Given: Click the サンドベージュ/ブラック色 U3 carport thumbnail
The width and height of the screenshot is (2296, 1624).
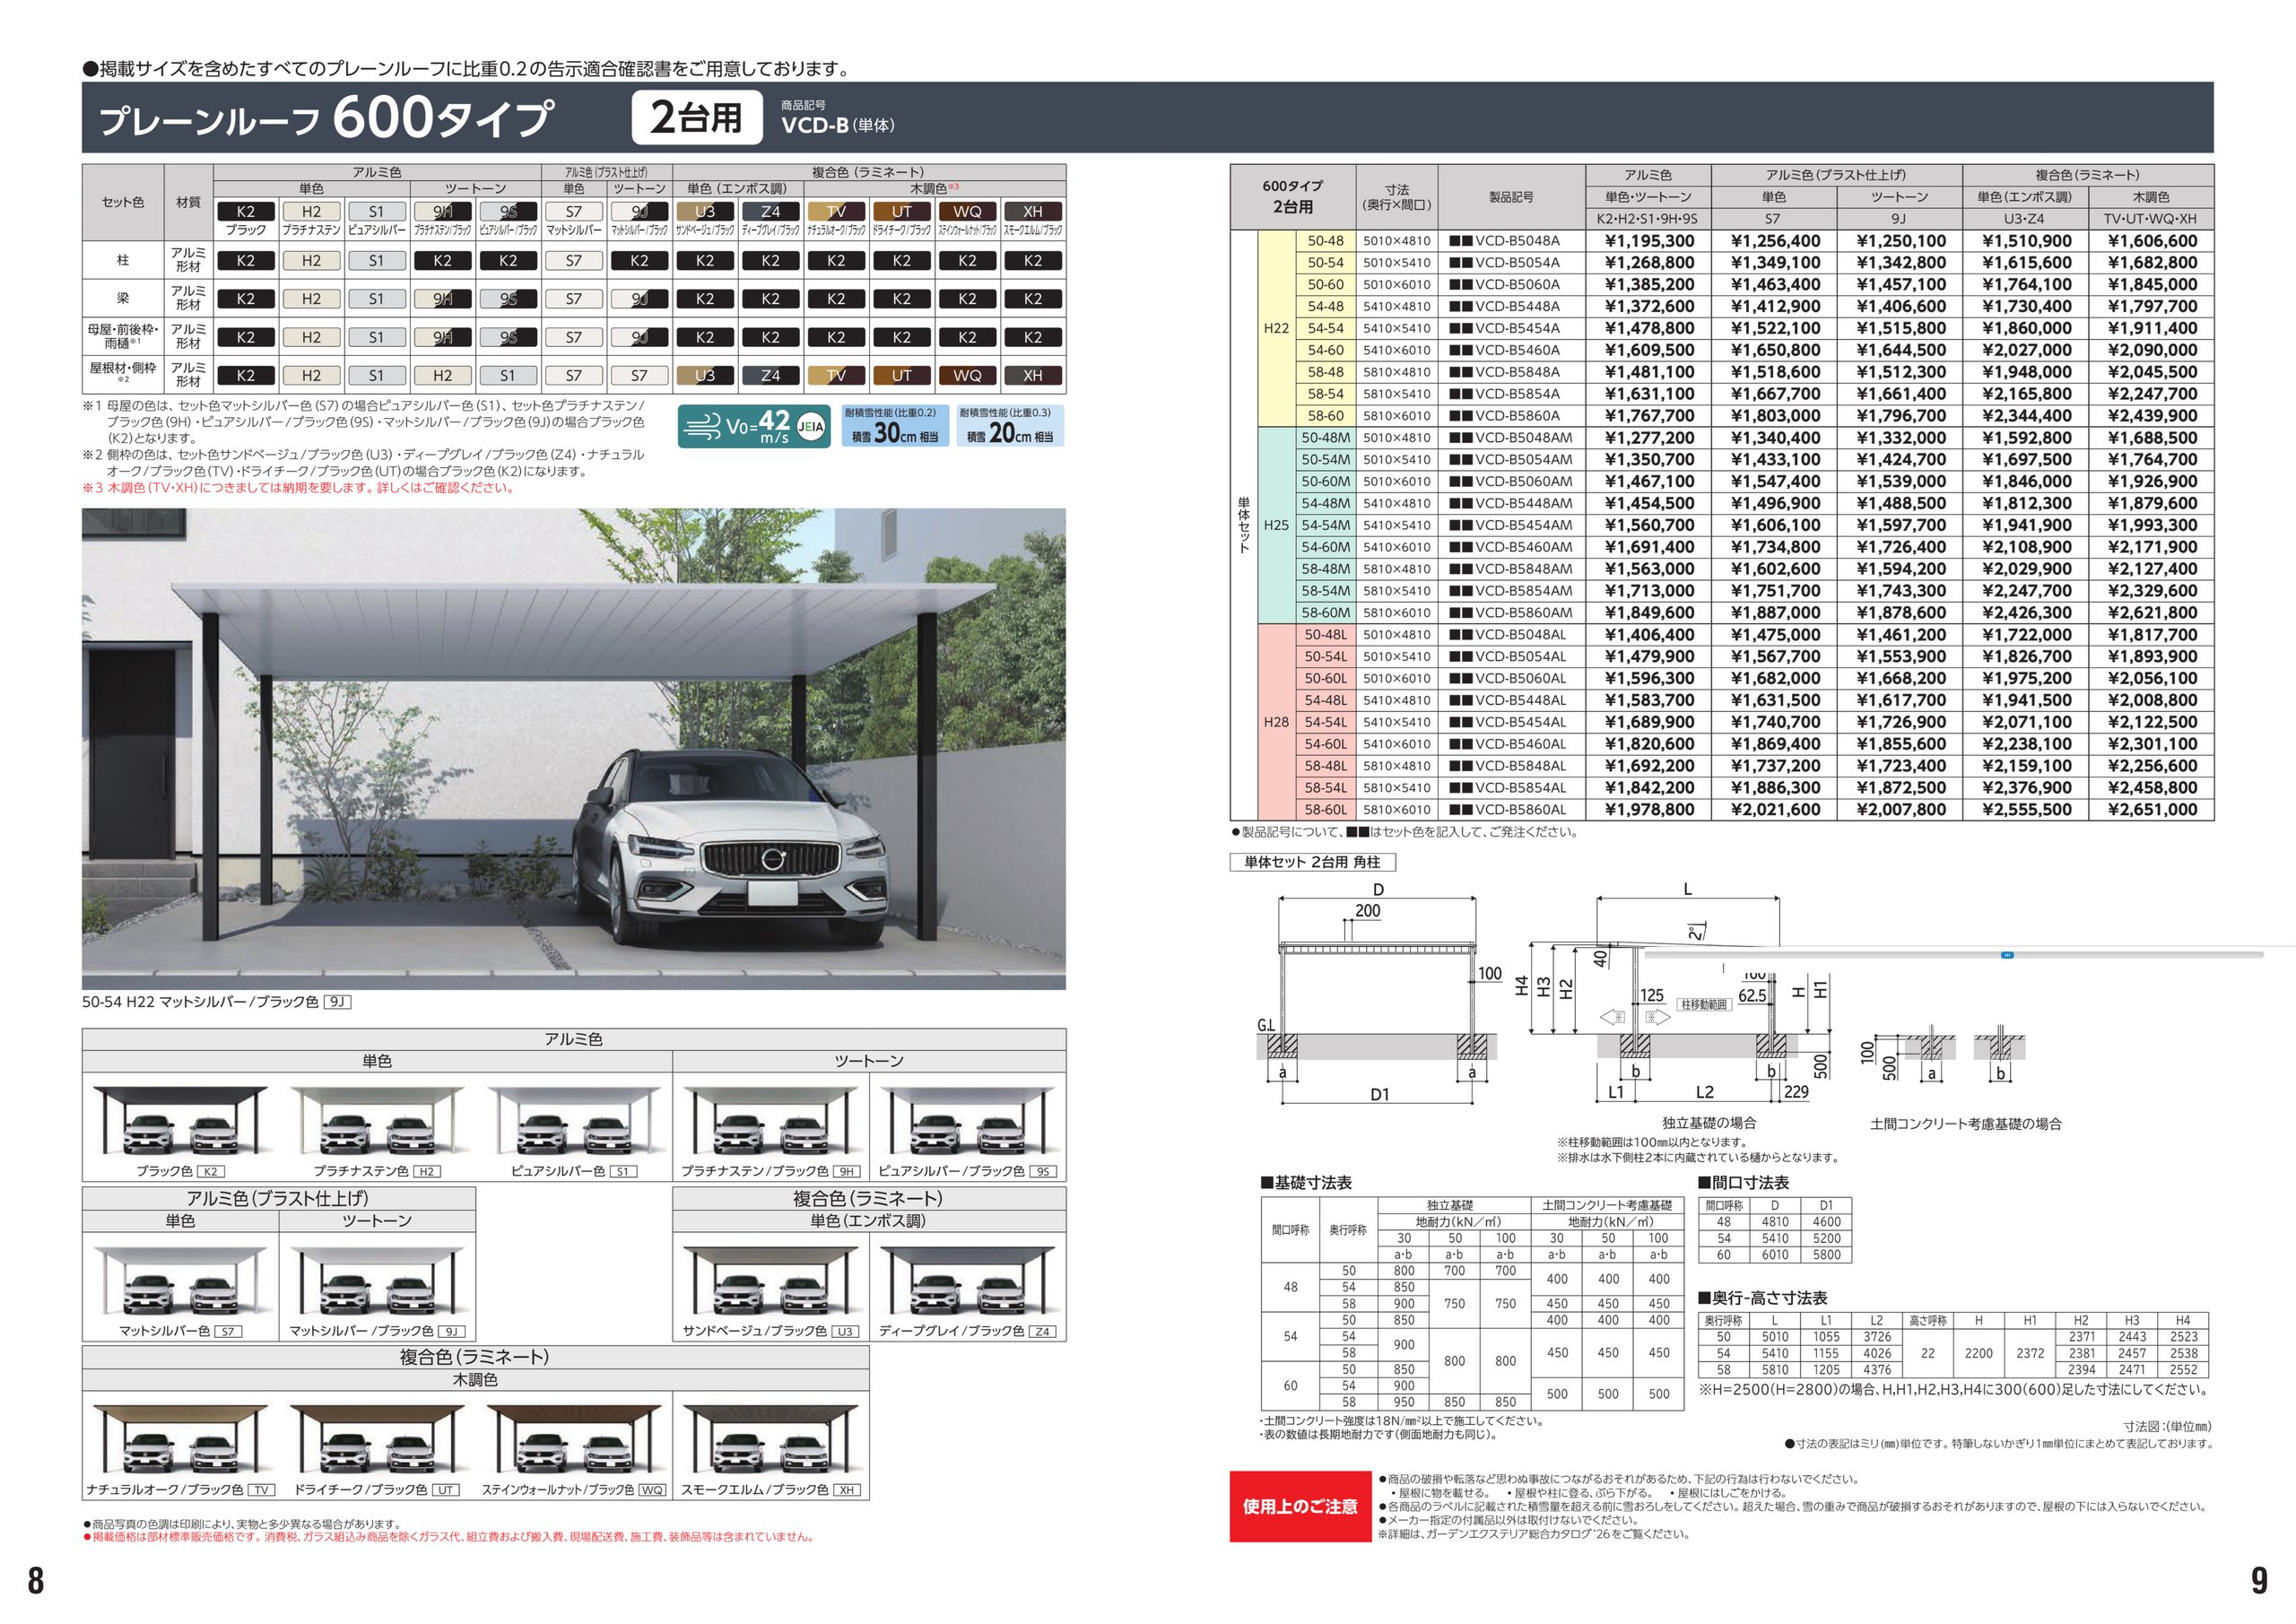Looking at the screenshot, I should point(770,1281).
